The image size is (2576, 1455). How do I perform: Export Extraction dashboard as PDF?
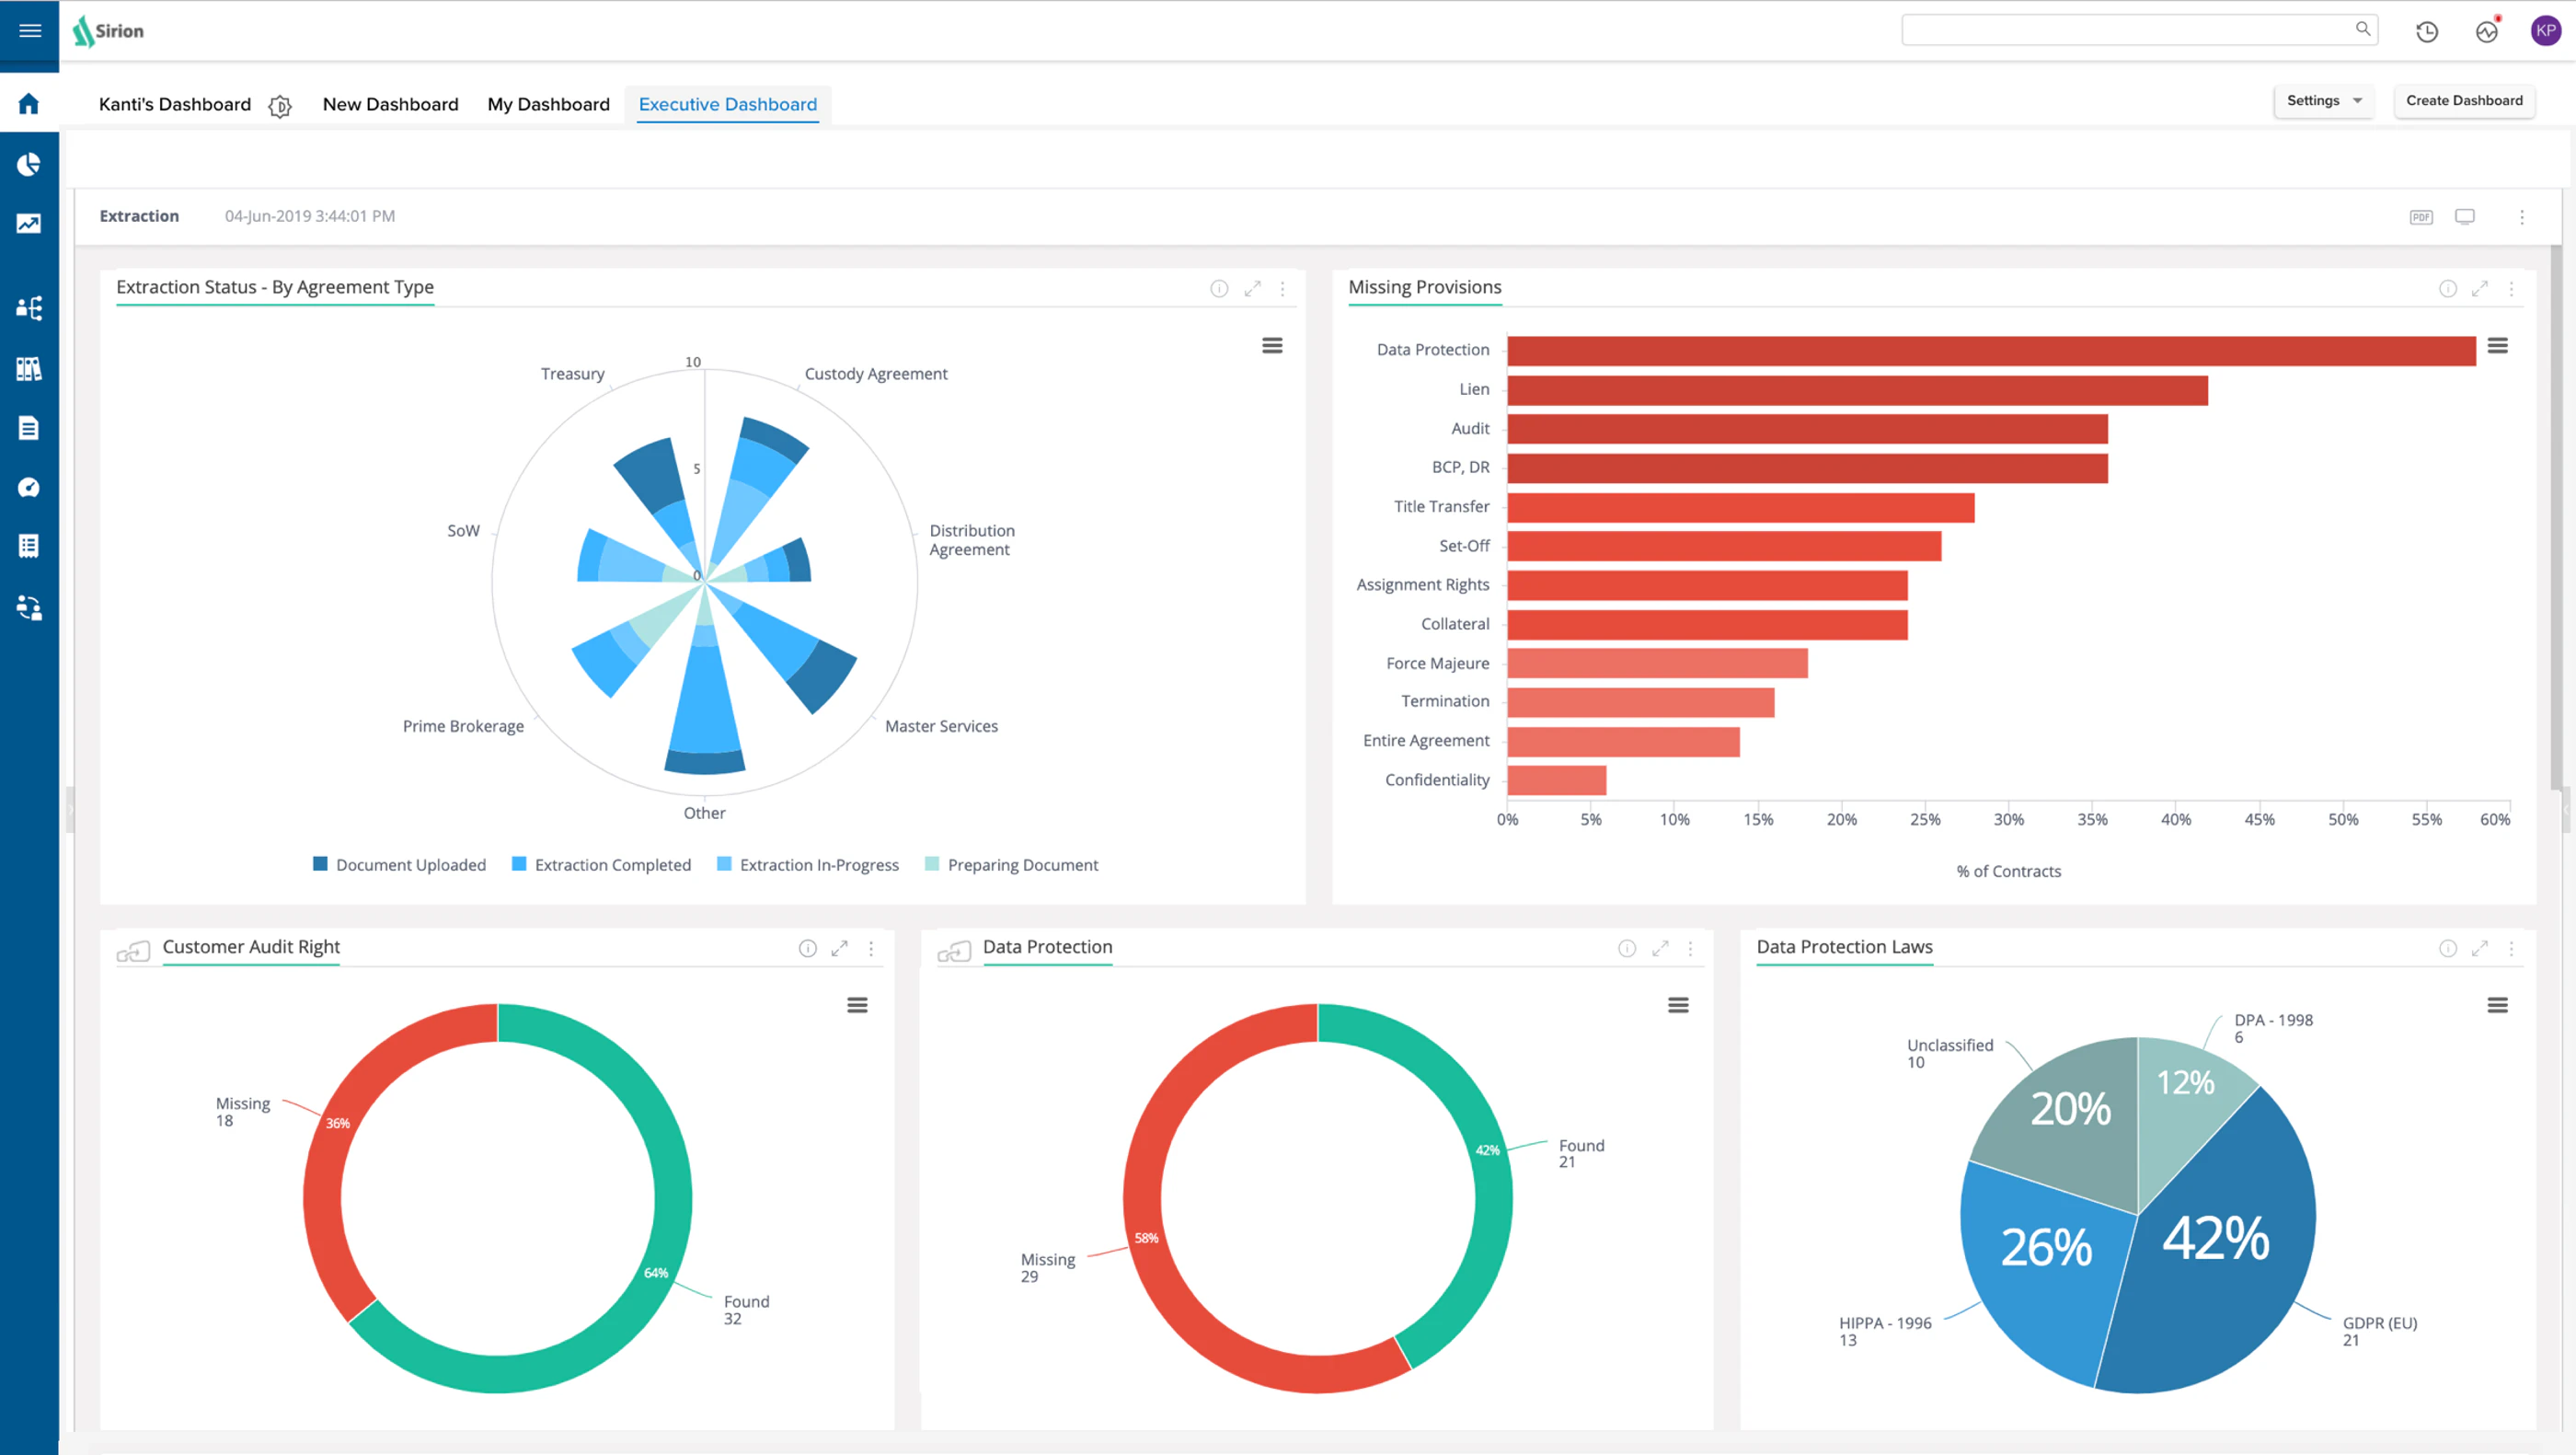point(2421,217)
